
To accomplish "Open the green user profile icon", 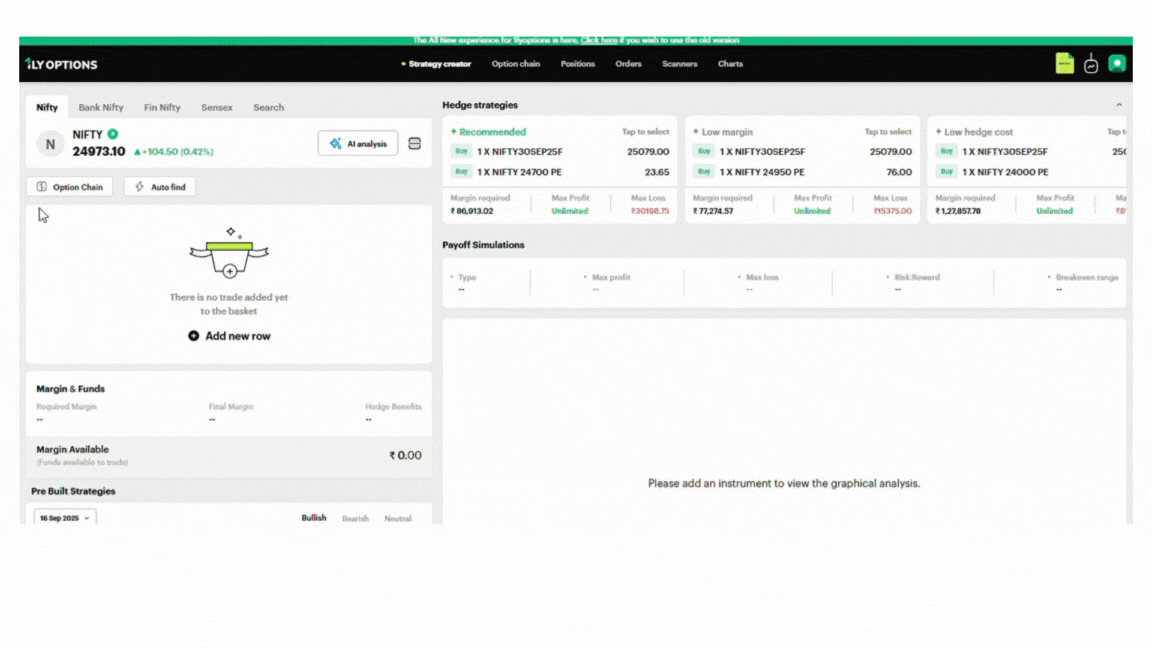I will [x=1117, y=63].
